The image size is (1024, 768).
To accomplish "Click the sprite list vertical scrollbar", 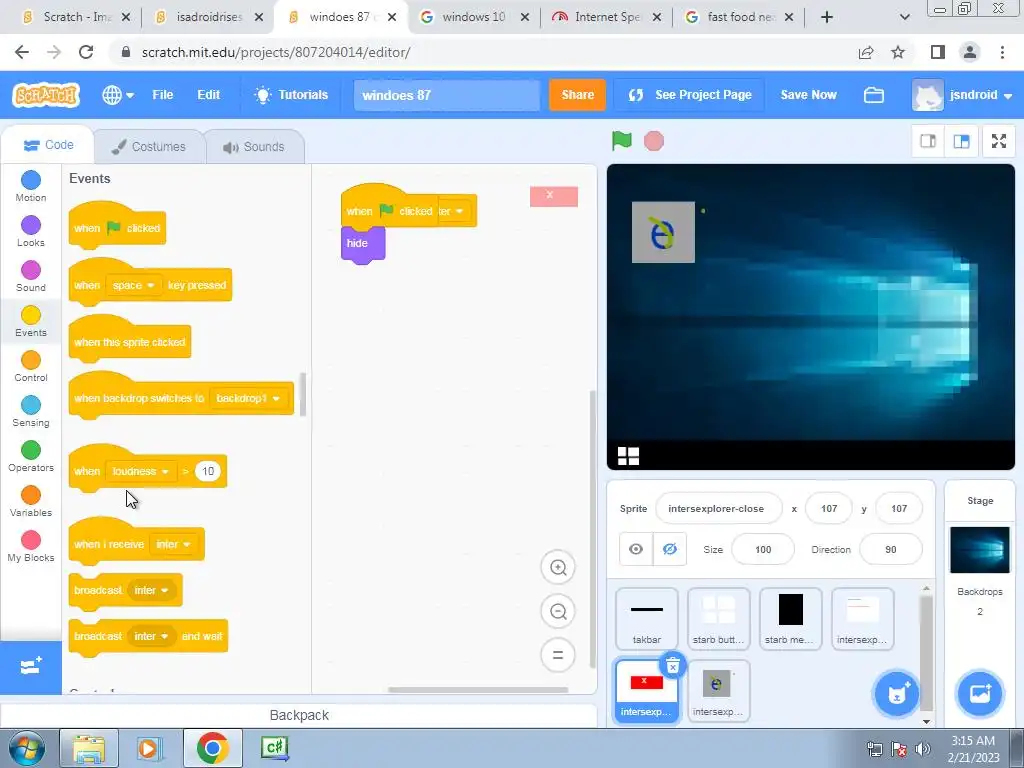I will tap(926, 653).
